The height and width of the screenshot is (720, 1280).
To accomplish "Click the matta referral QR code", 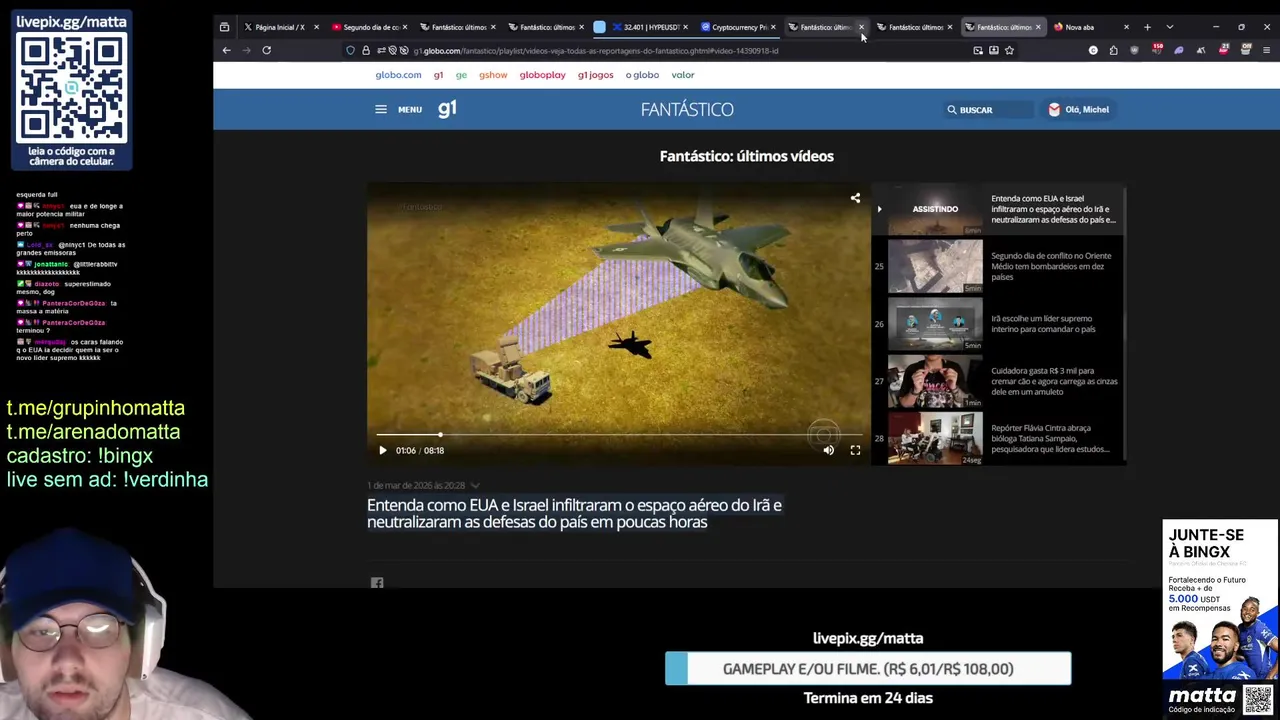I will coord(1259,700).
